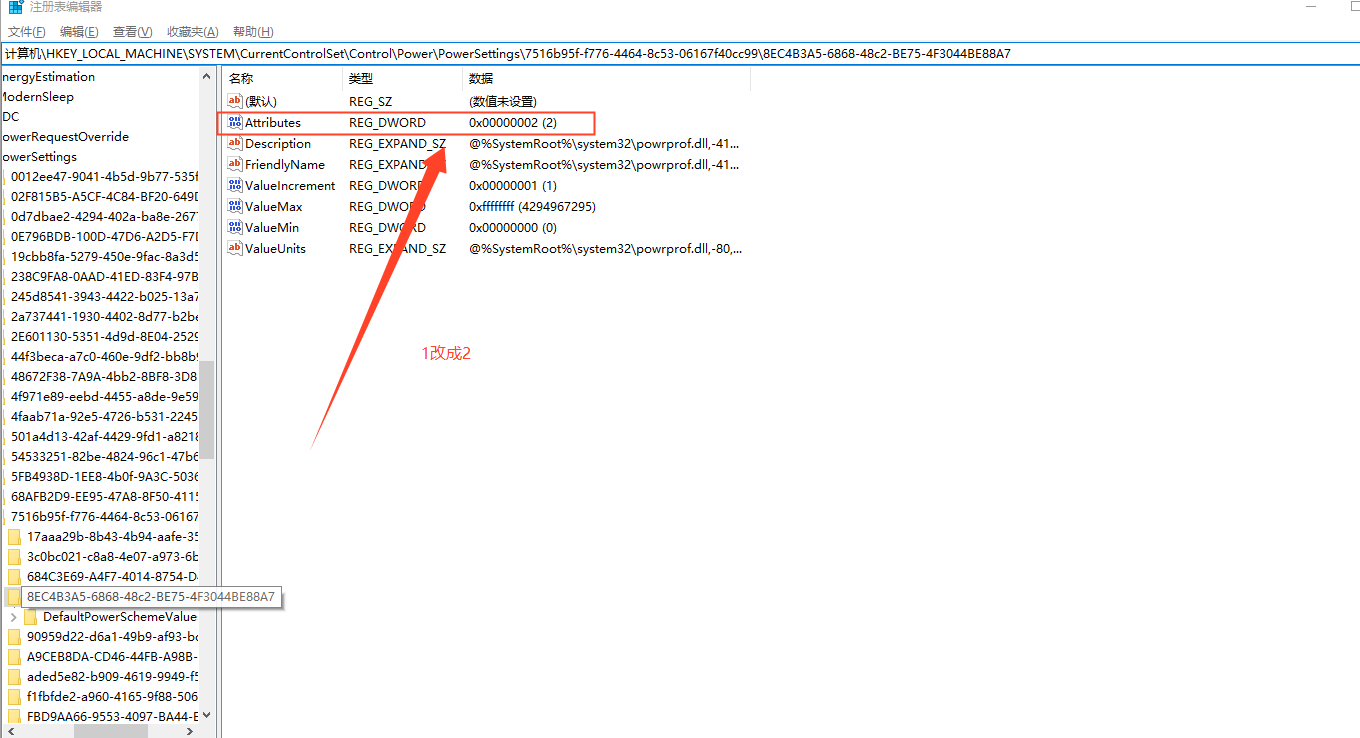This screenshot has height=738, width=1360.
Task: Open the 文件(F) menu
Action: pos(27,32)
